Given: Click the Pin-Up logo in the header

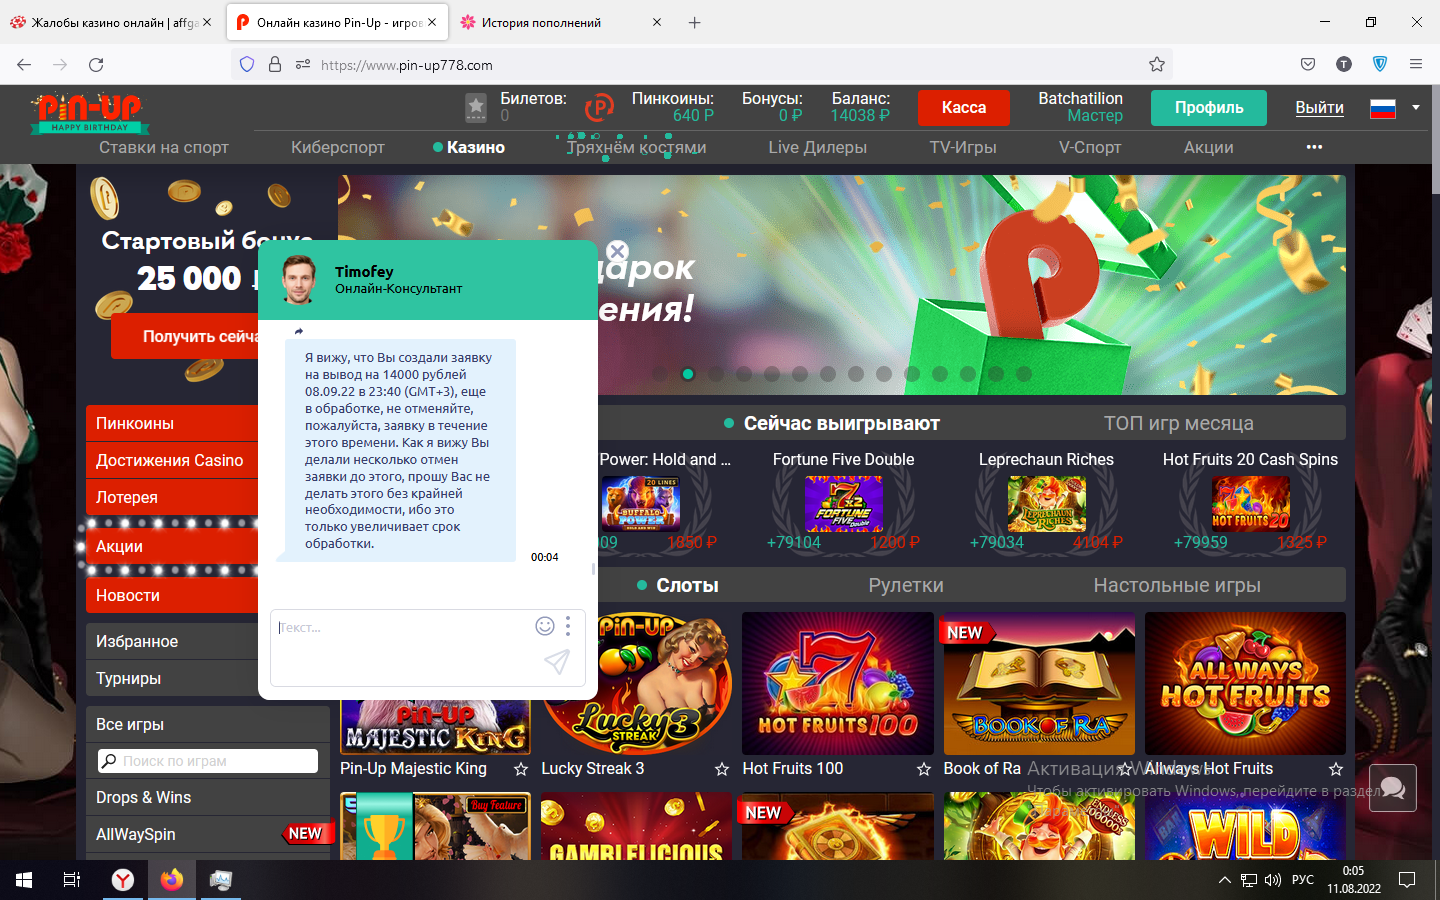Looking at the screenshot, I should click(x=90, y=113).
